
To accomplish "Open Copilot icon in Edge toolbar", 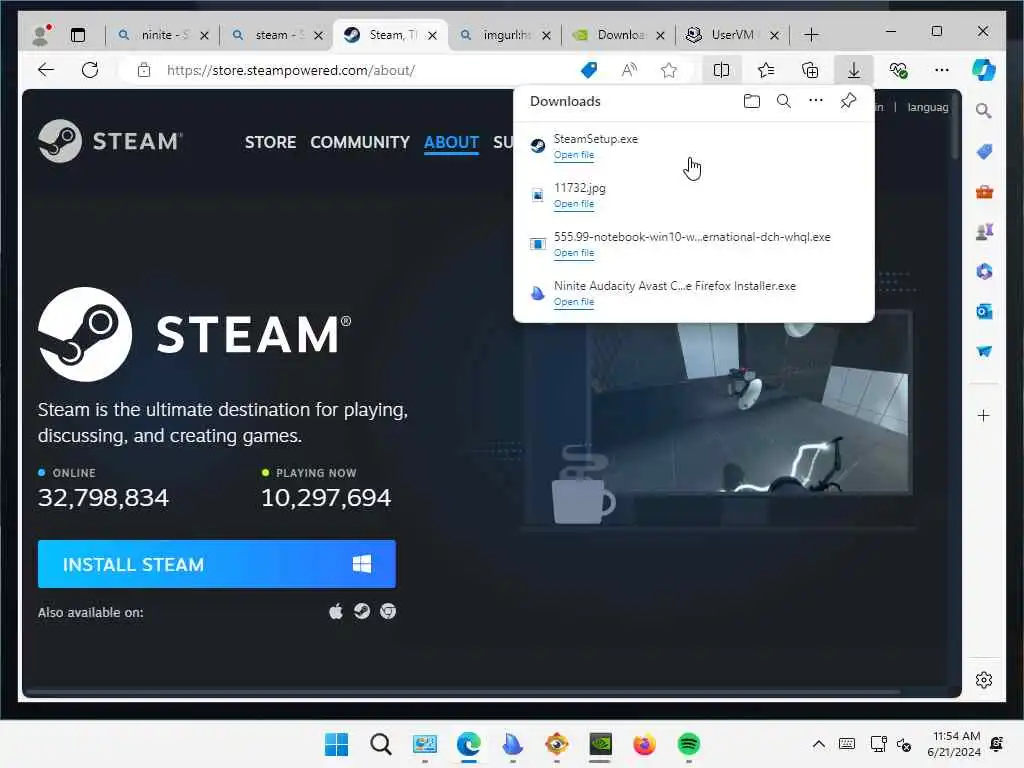I will 984,70.
